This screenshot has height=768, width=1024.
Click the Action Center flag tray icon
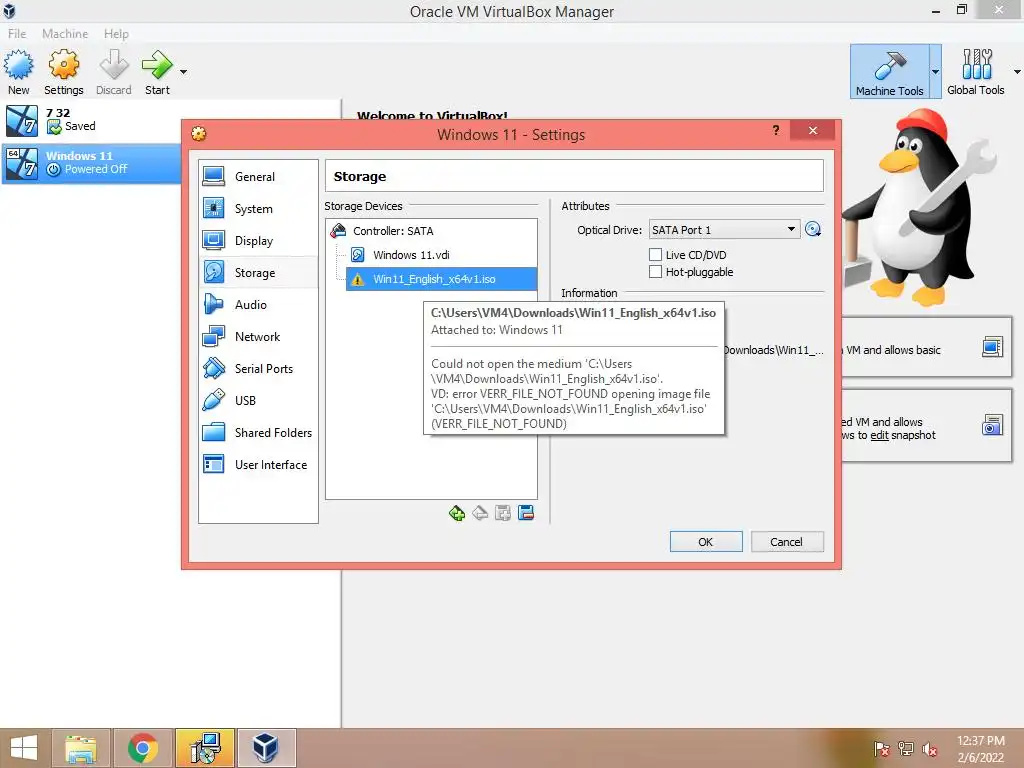coord(882,749)
